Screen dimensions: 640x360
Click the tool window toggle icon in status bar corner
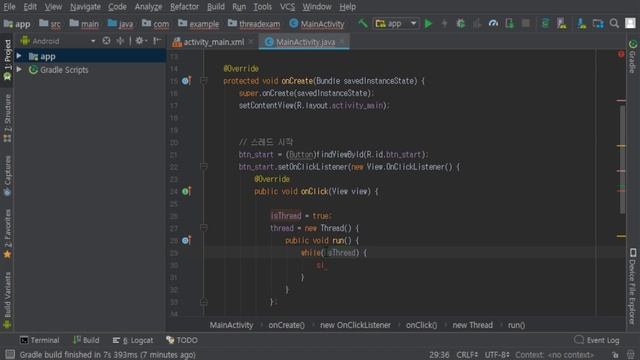pyautogui.click(x=10, y=354)
